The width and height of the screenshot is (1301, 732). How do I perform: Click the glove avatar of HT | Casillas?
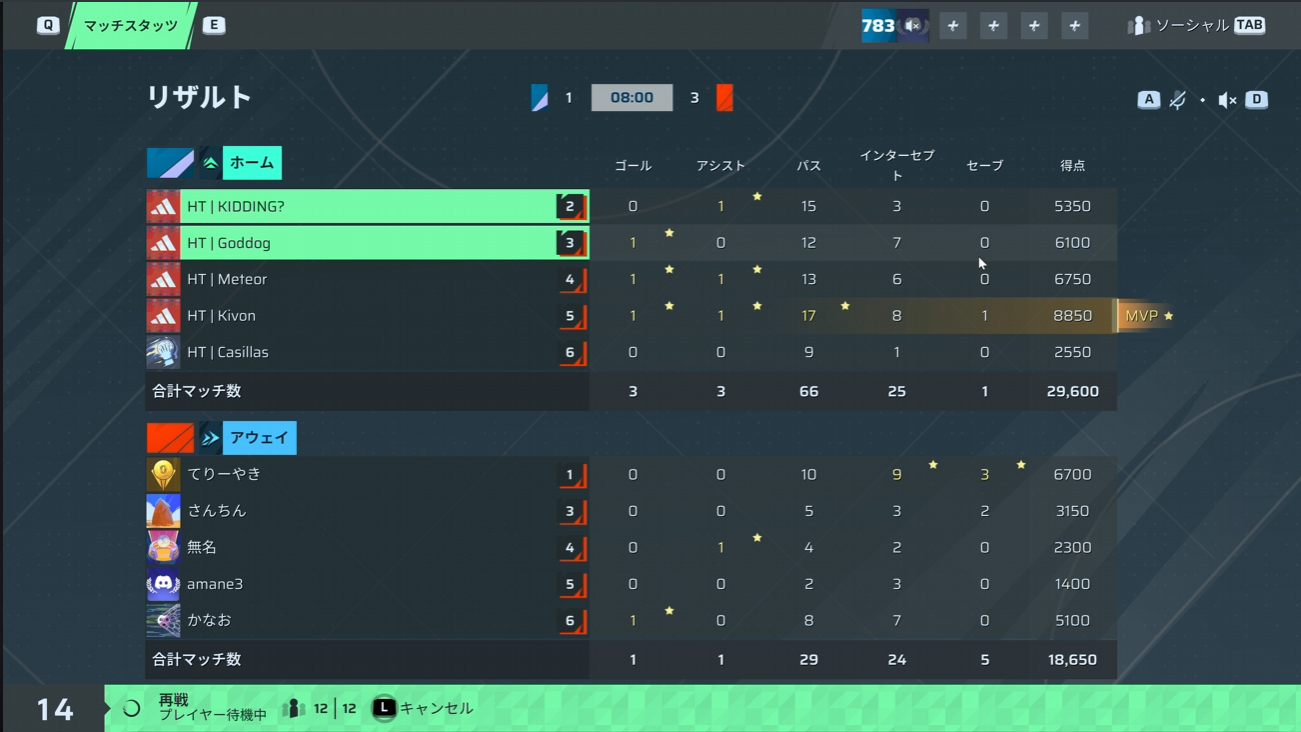click(163, 352)
